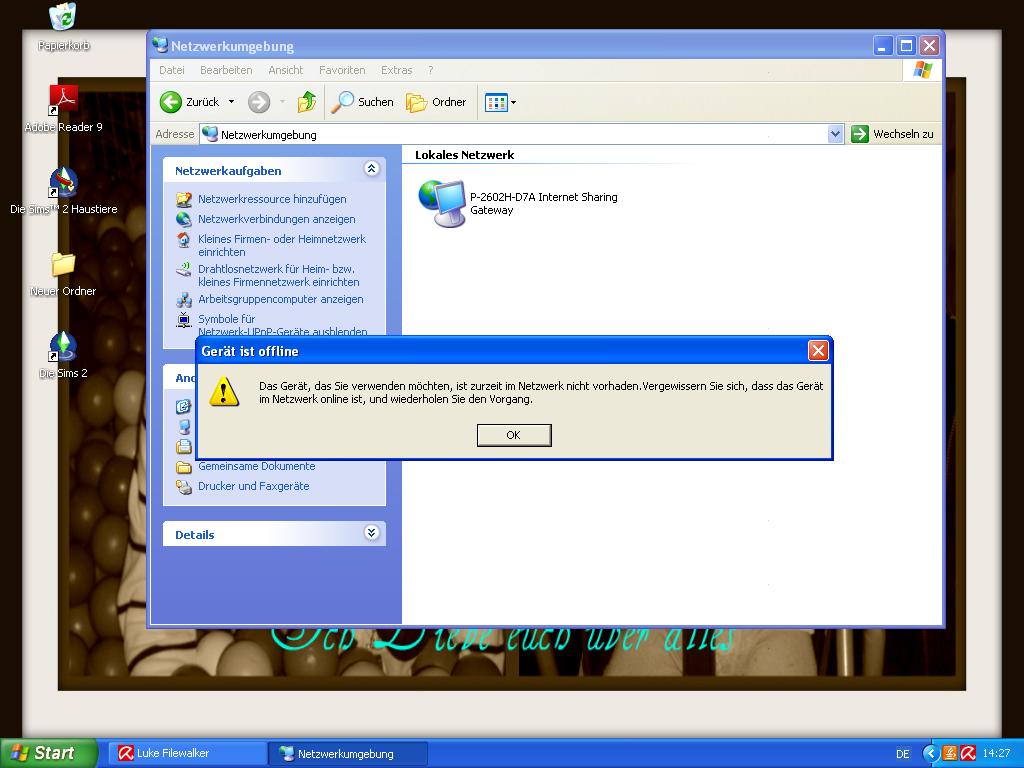Open the Extras menu

(396, 70)
